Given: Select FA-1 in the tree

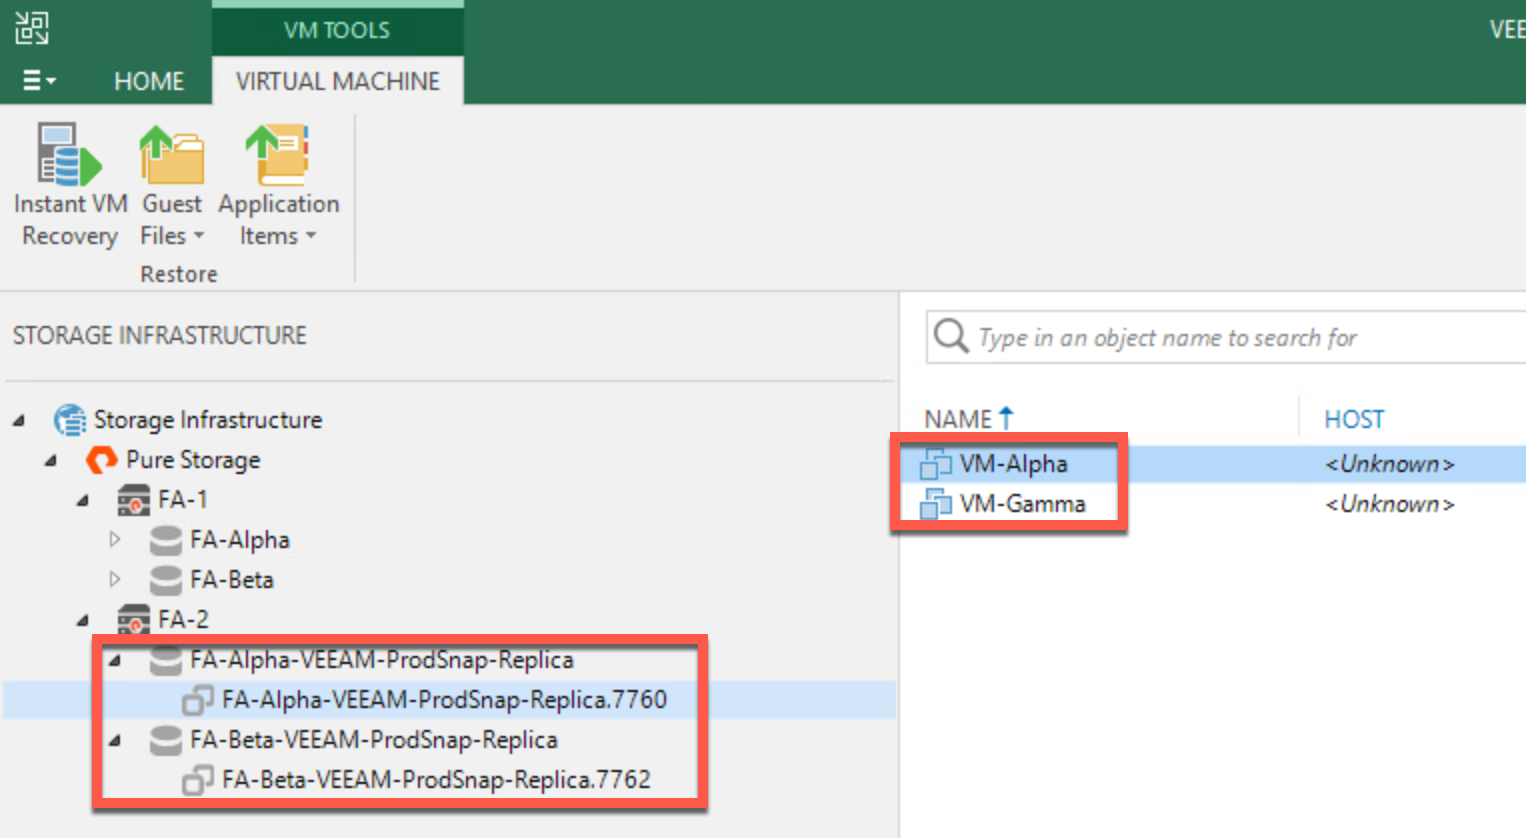Looking at the screenshot, I should (183, 500).
